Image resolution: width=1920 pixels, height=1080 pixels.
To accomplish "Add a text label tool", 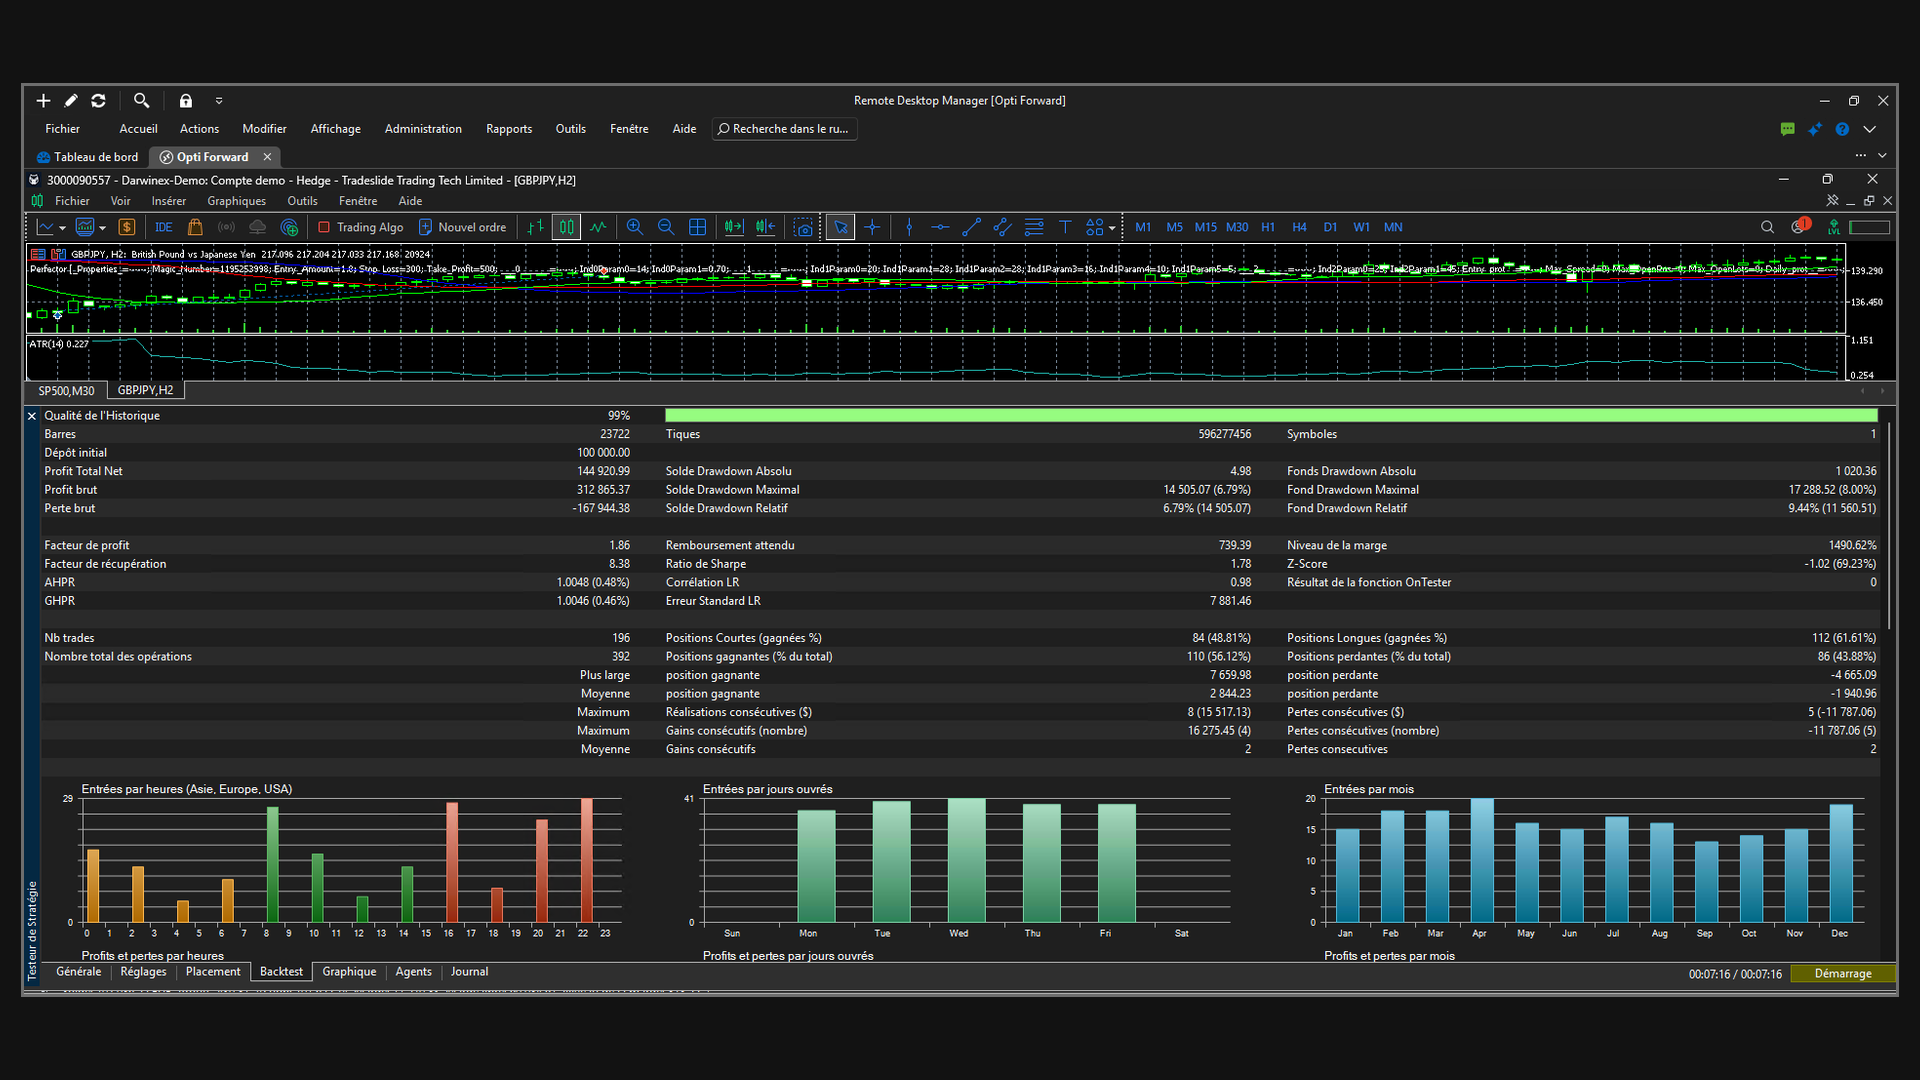I will point(1065,227).
